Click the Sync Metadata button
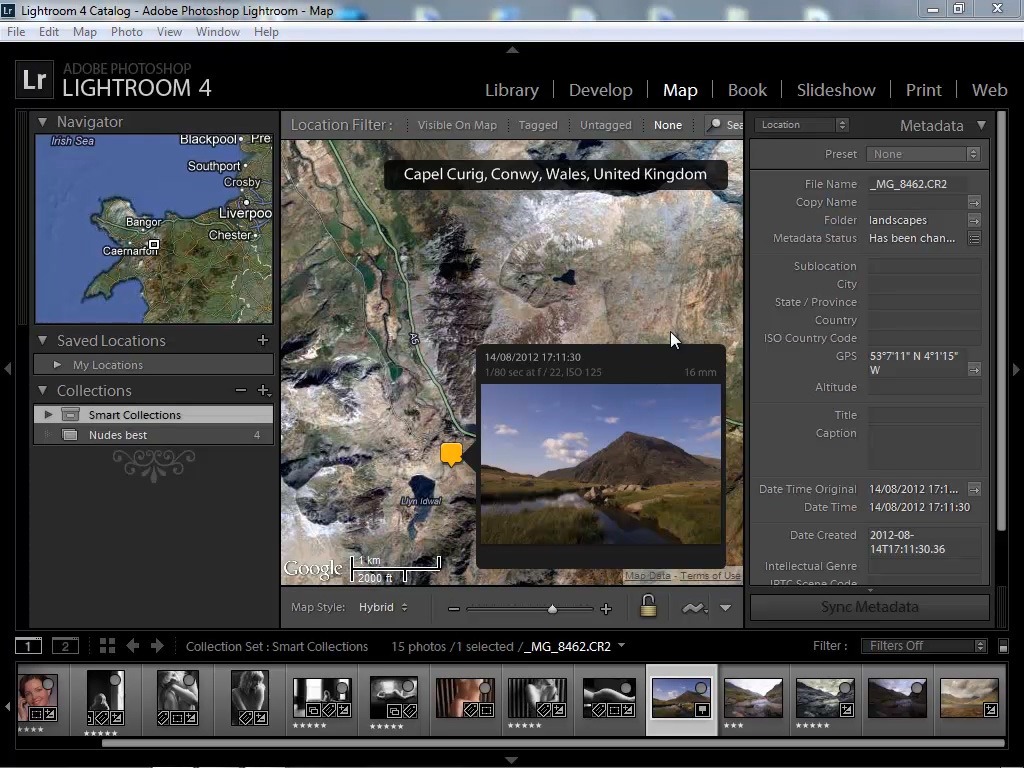 [x=869, y=607]
